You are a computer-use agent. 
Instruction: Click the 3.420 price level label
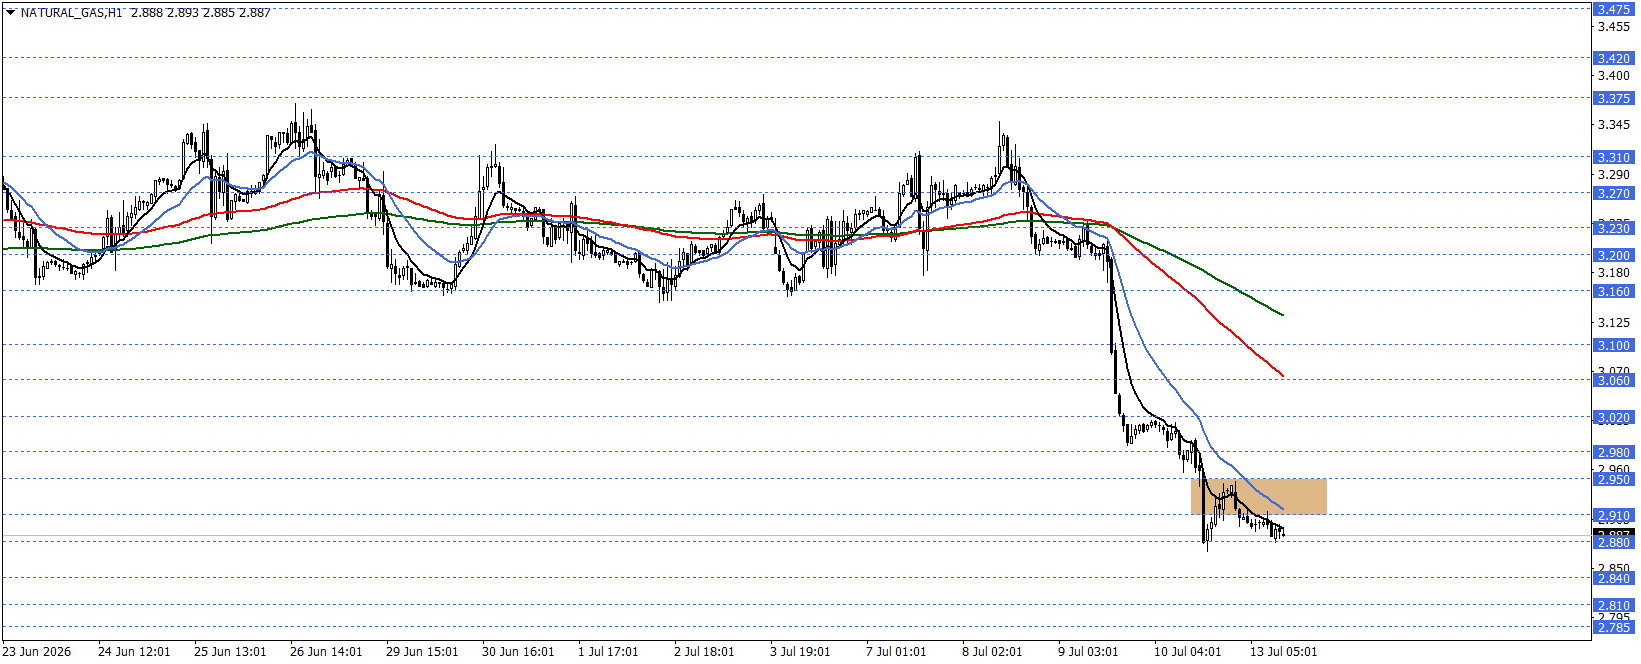click(x=1613, y=58)
